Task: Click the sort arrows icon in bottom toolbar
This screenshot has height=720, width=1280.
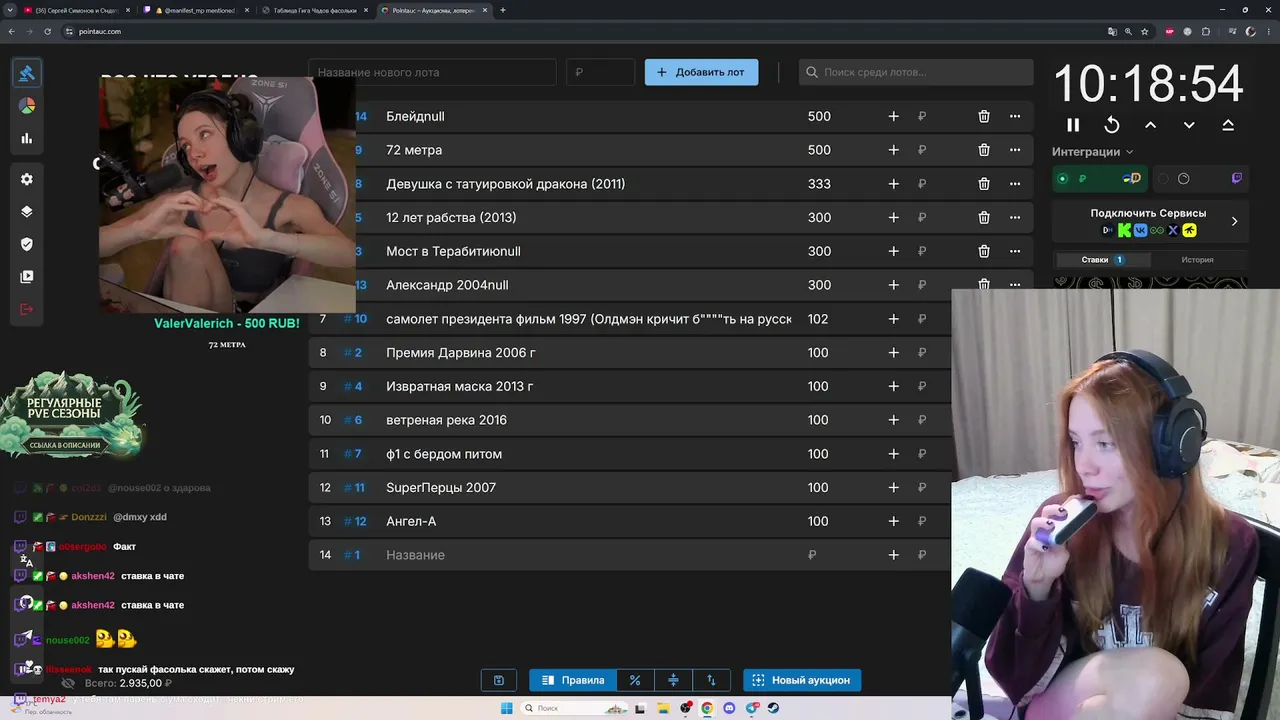Action: coord(711,680)
